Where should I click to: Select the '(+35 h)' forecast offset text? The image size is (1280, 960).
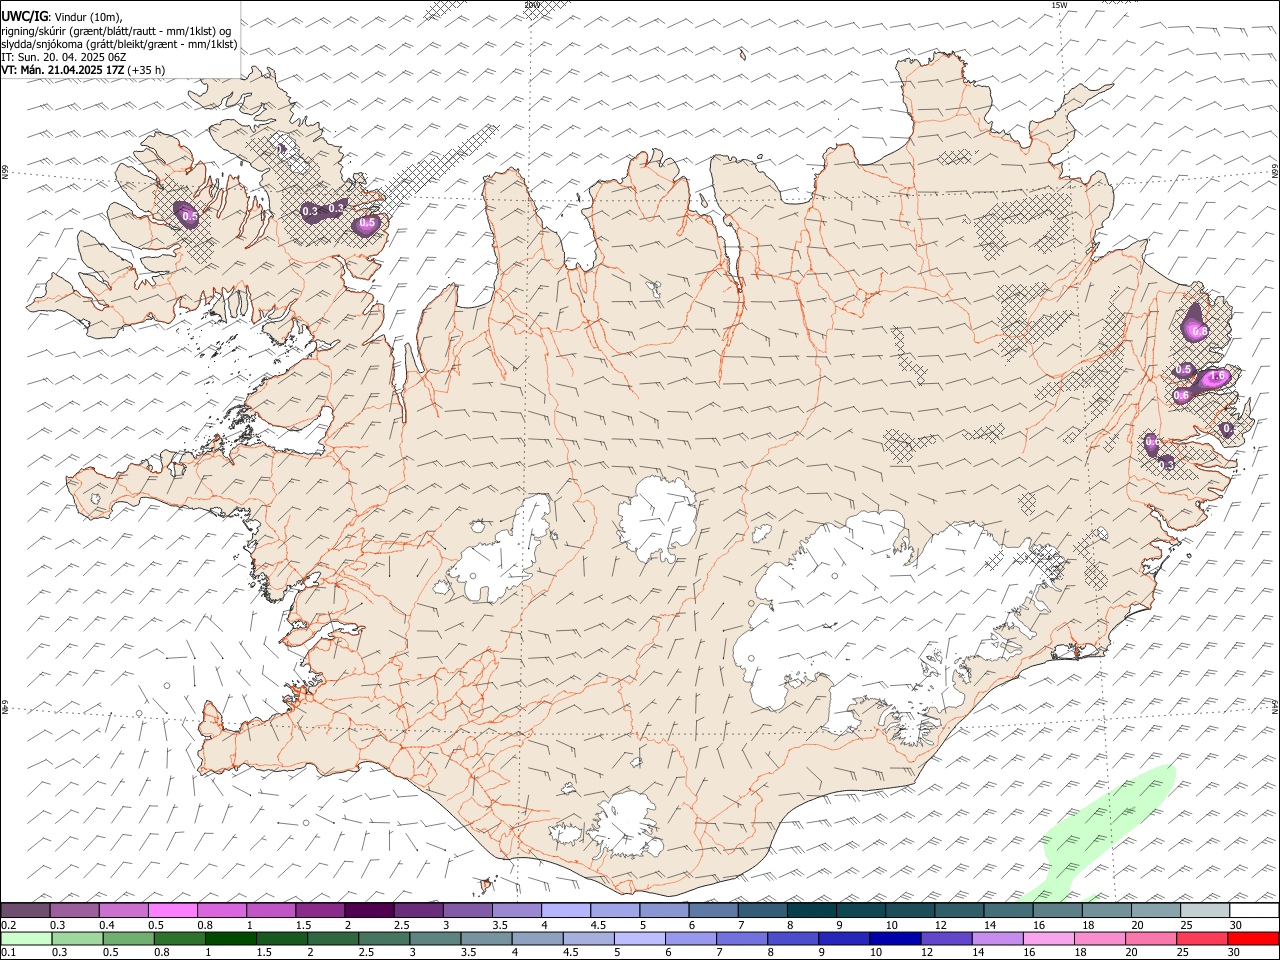coord(146,70)
